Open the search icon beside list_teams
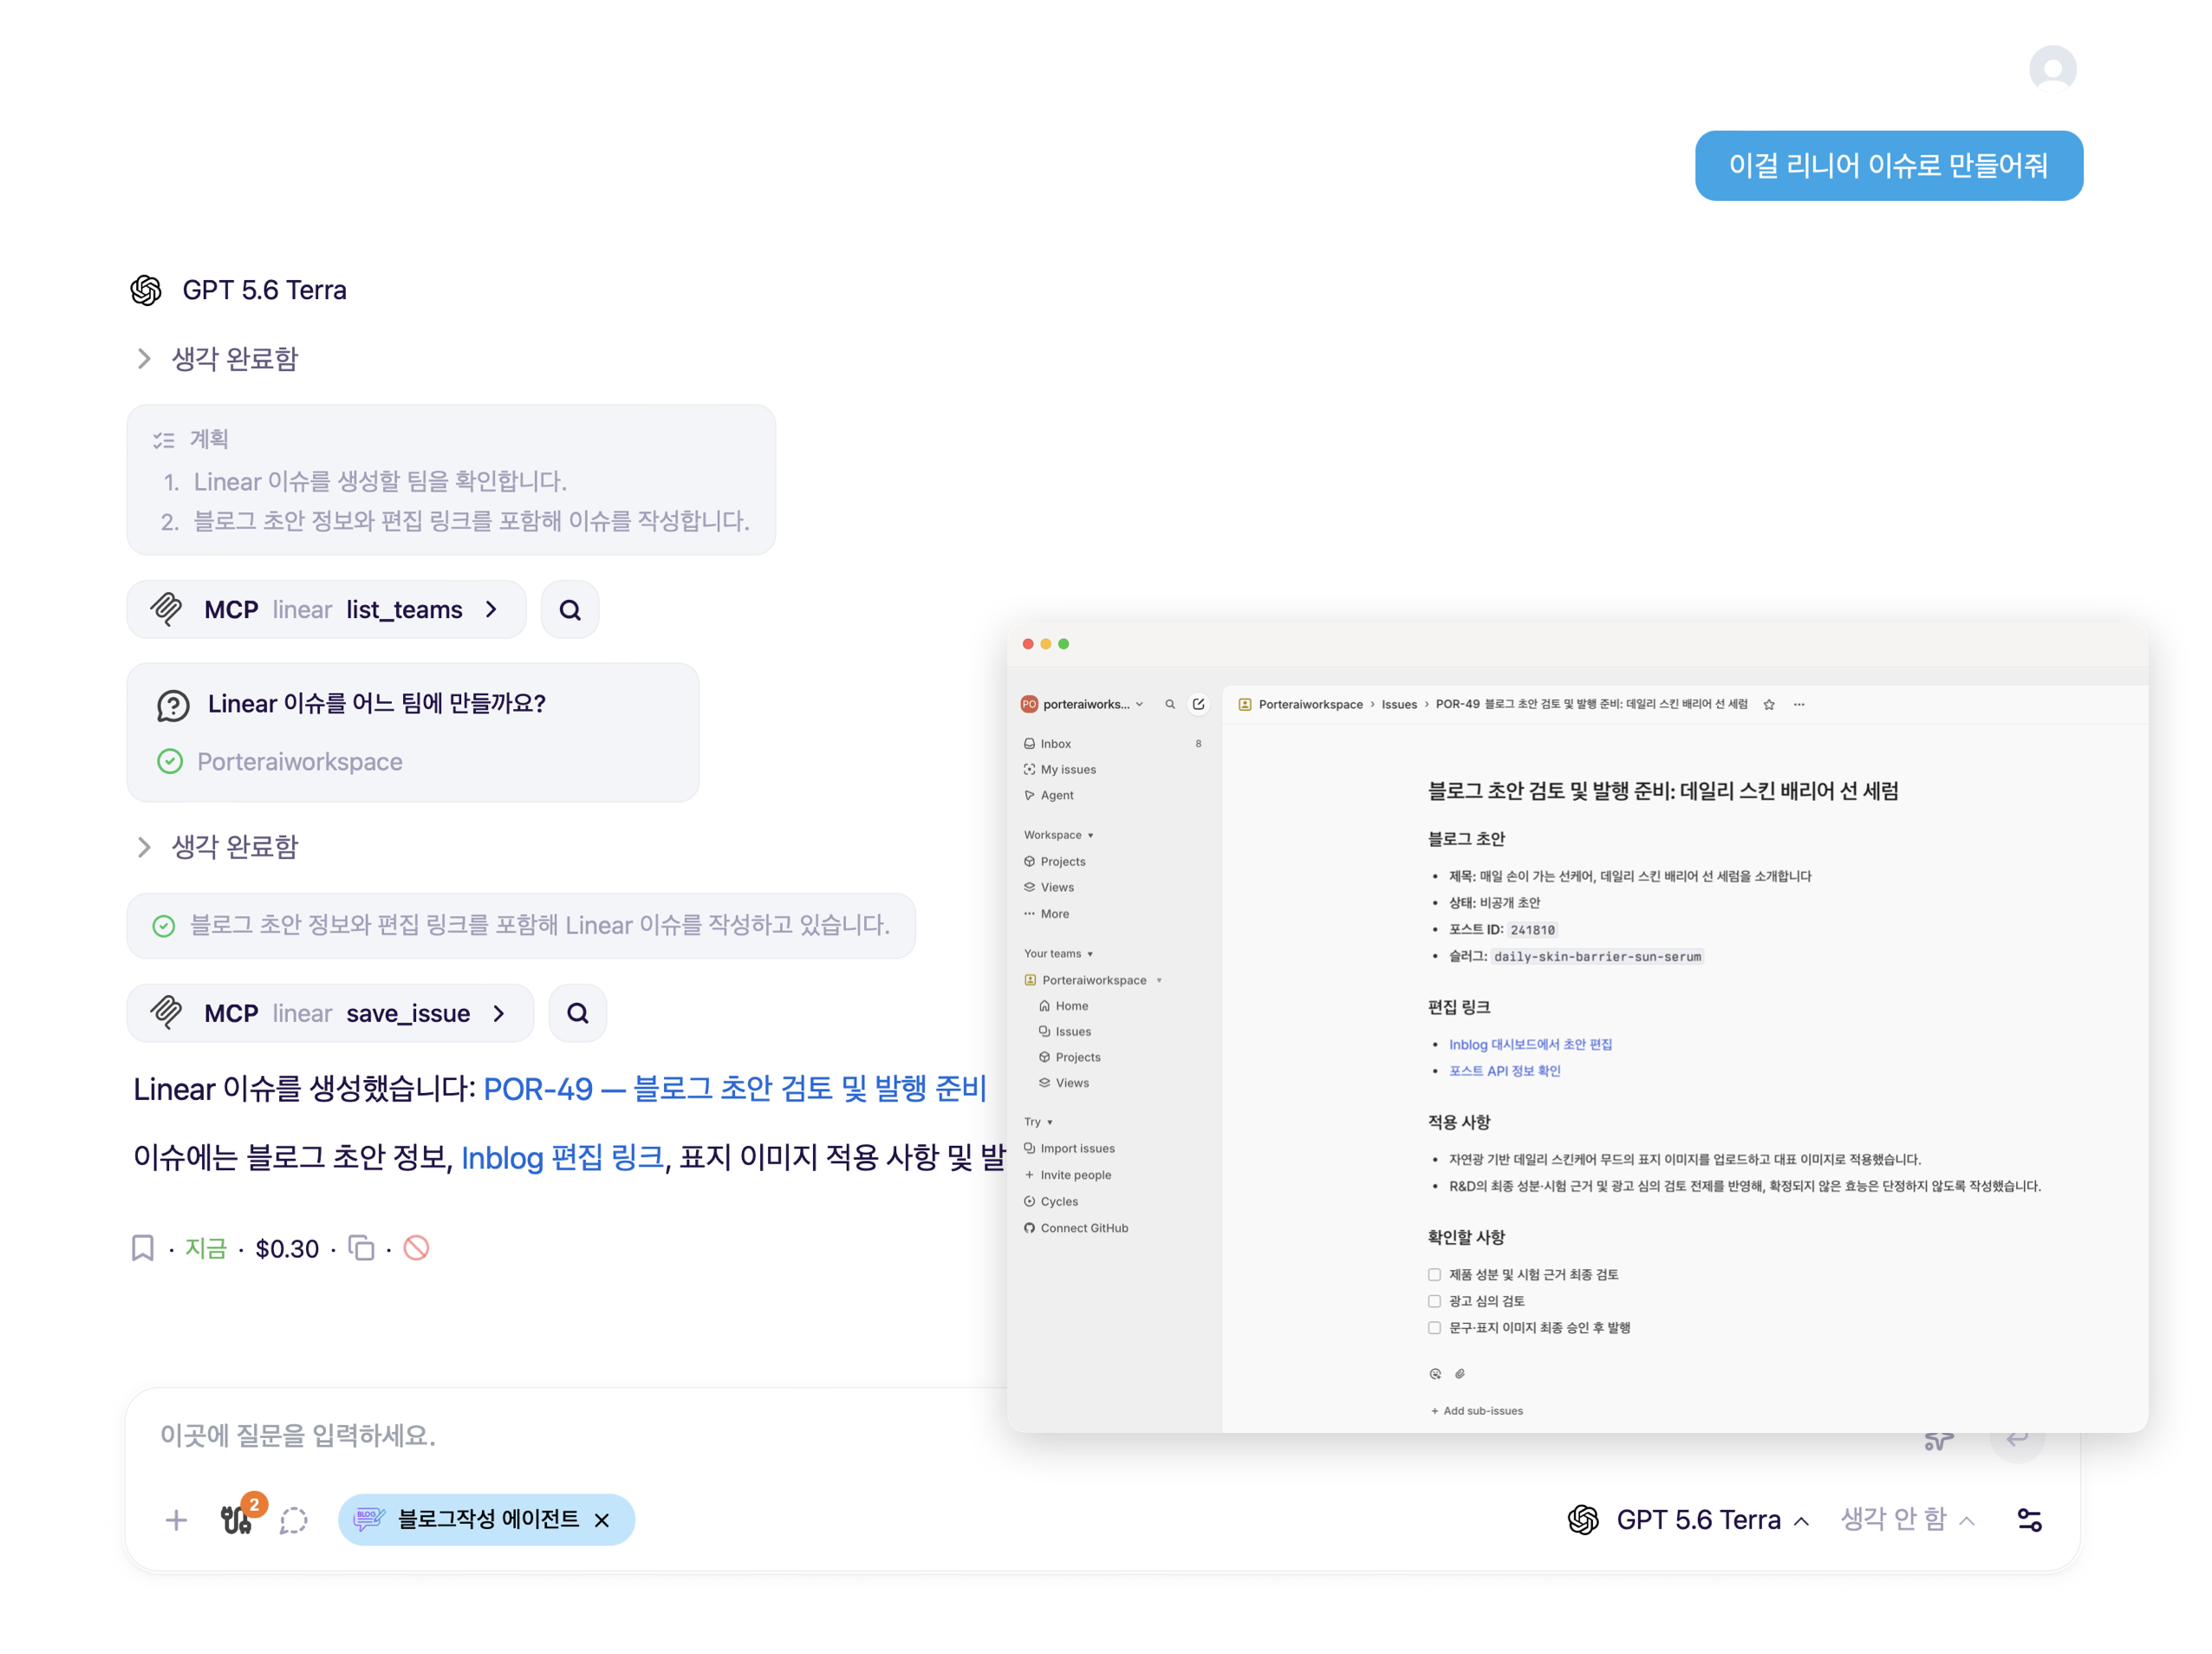The image size is (2212, 1654). (x=570, y=609)
